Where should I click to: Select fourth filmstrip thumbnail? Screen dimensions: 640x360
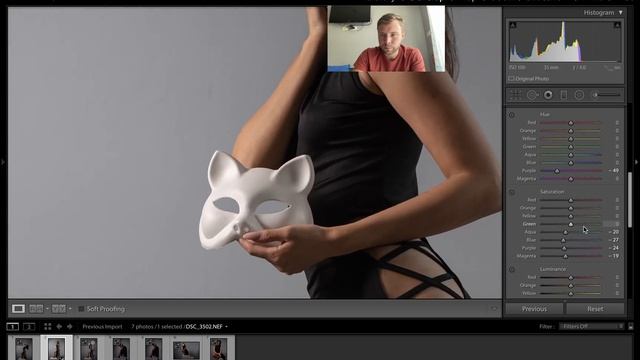point(121,349)
